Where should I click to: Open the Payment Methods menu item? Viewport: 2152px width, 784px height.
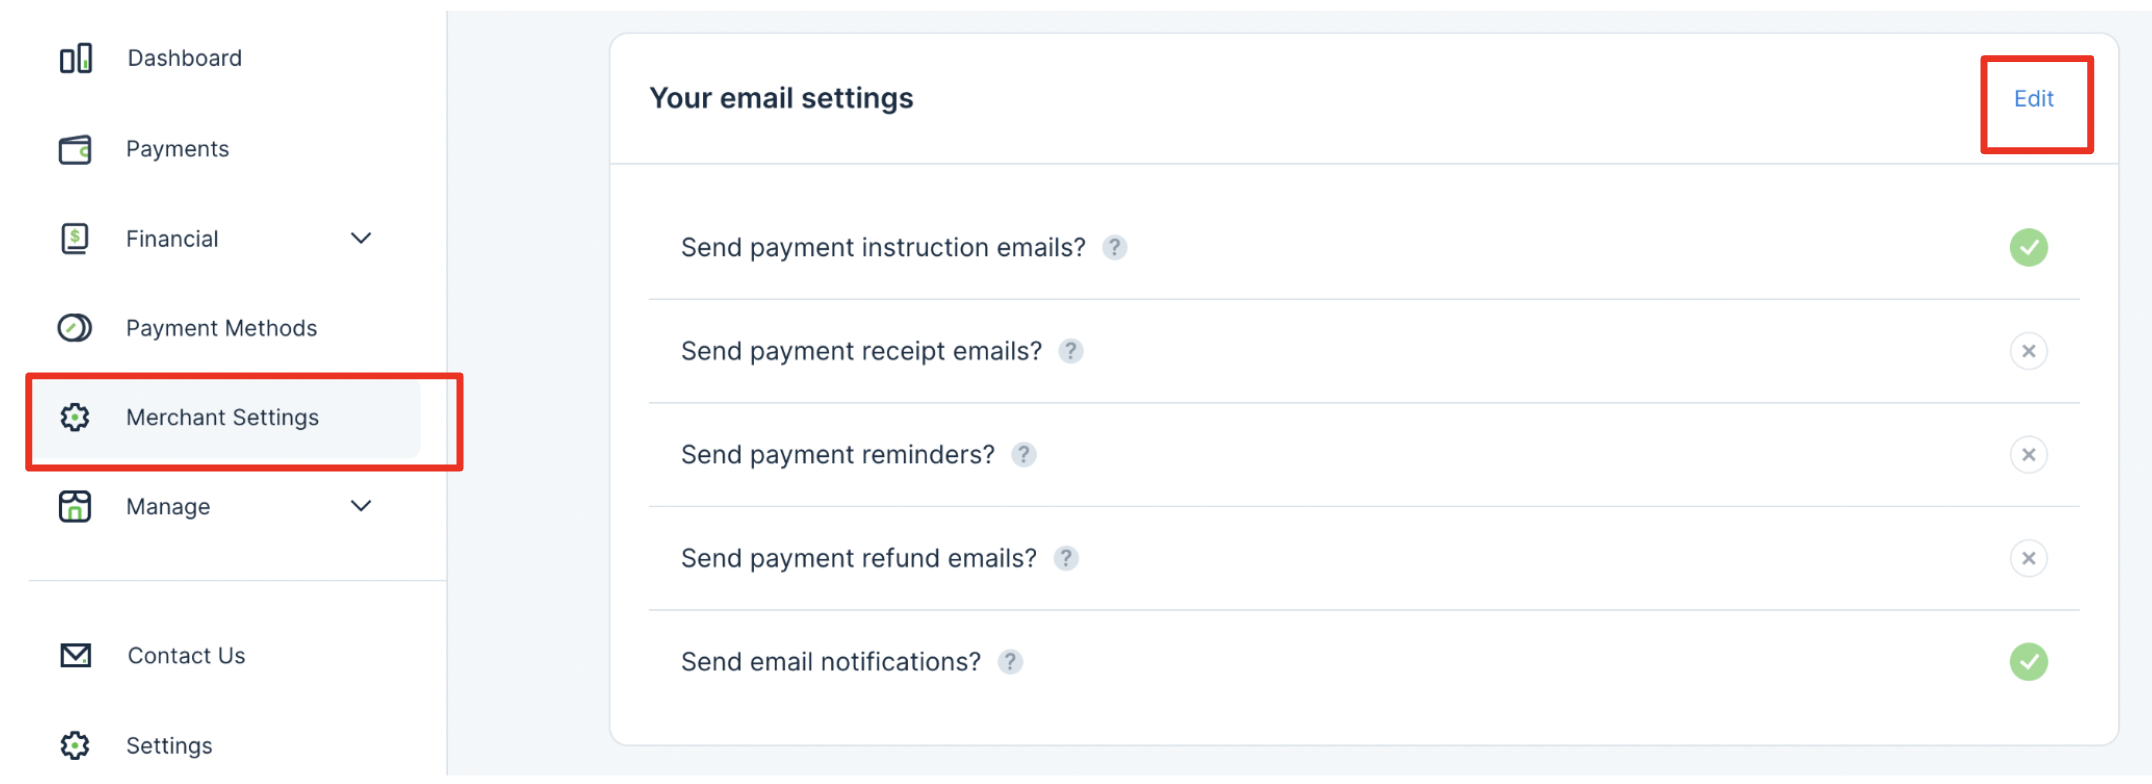coord(221,328)
